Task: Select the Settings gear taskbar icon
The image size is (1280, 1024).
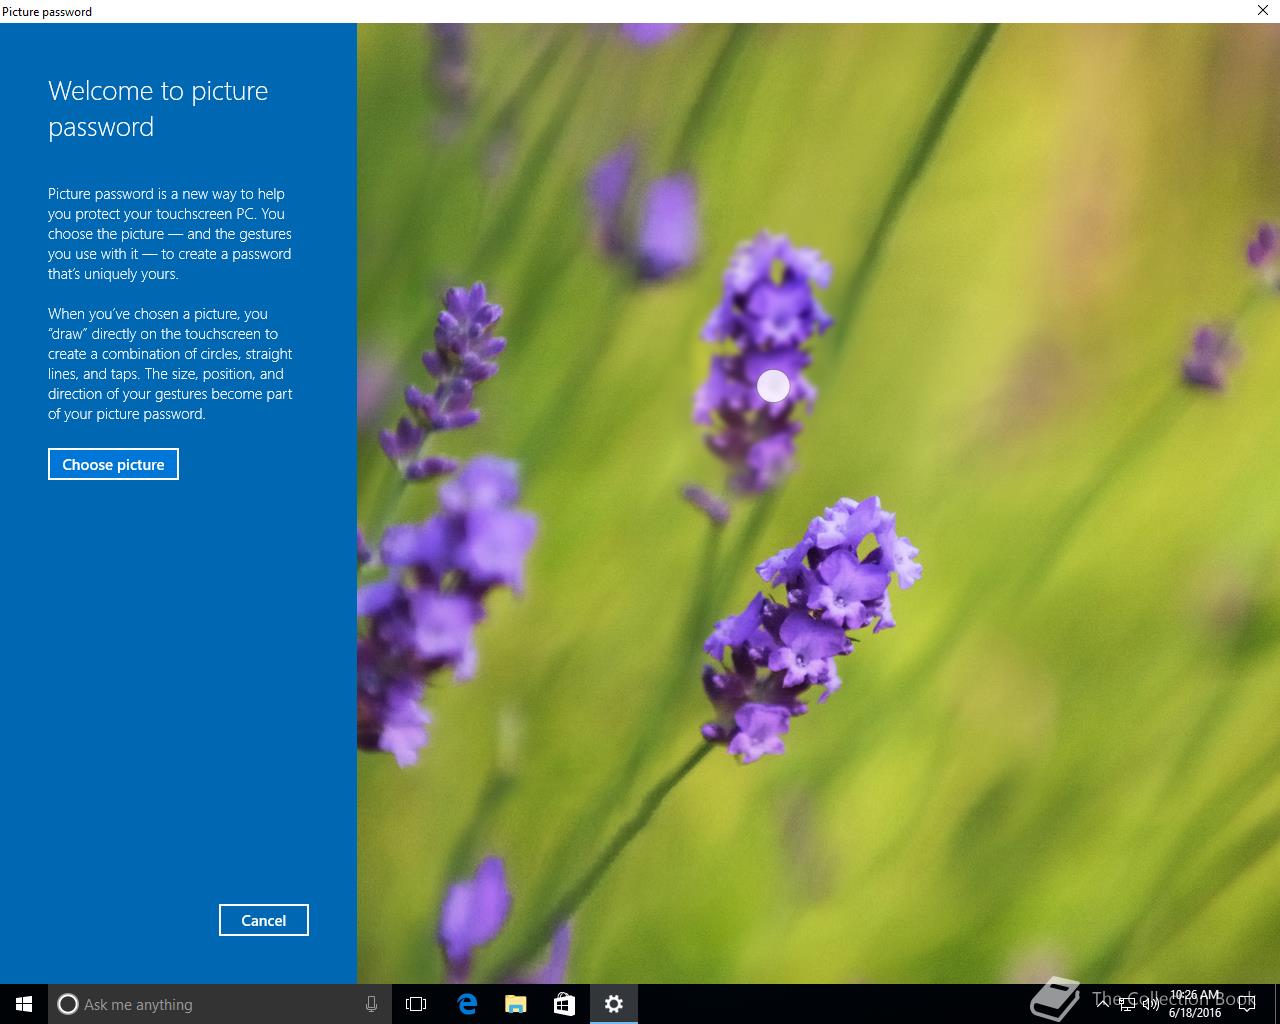Action: [x=614, y=1004]
